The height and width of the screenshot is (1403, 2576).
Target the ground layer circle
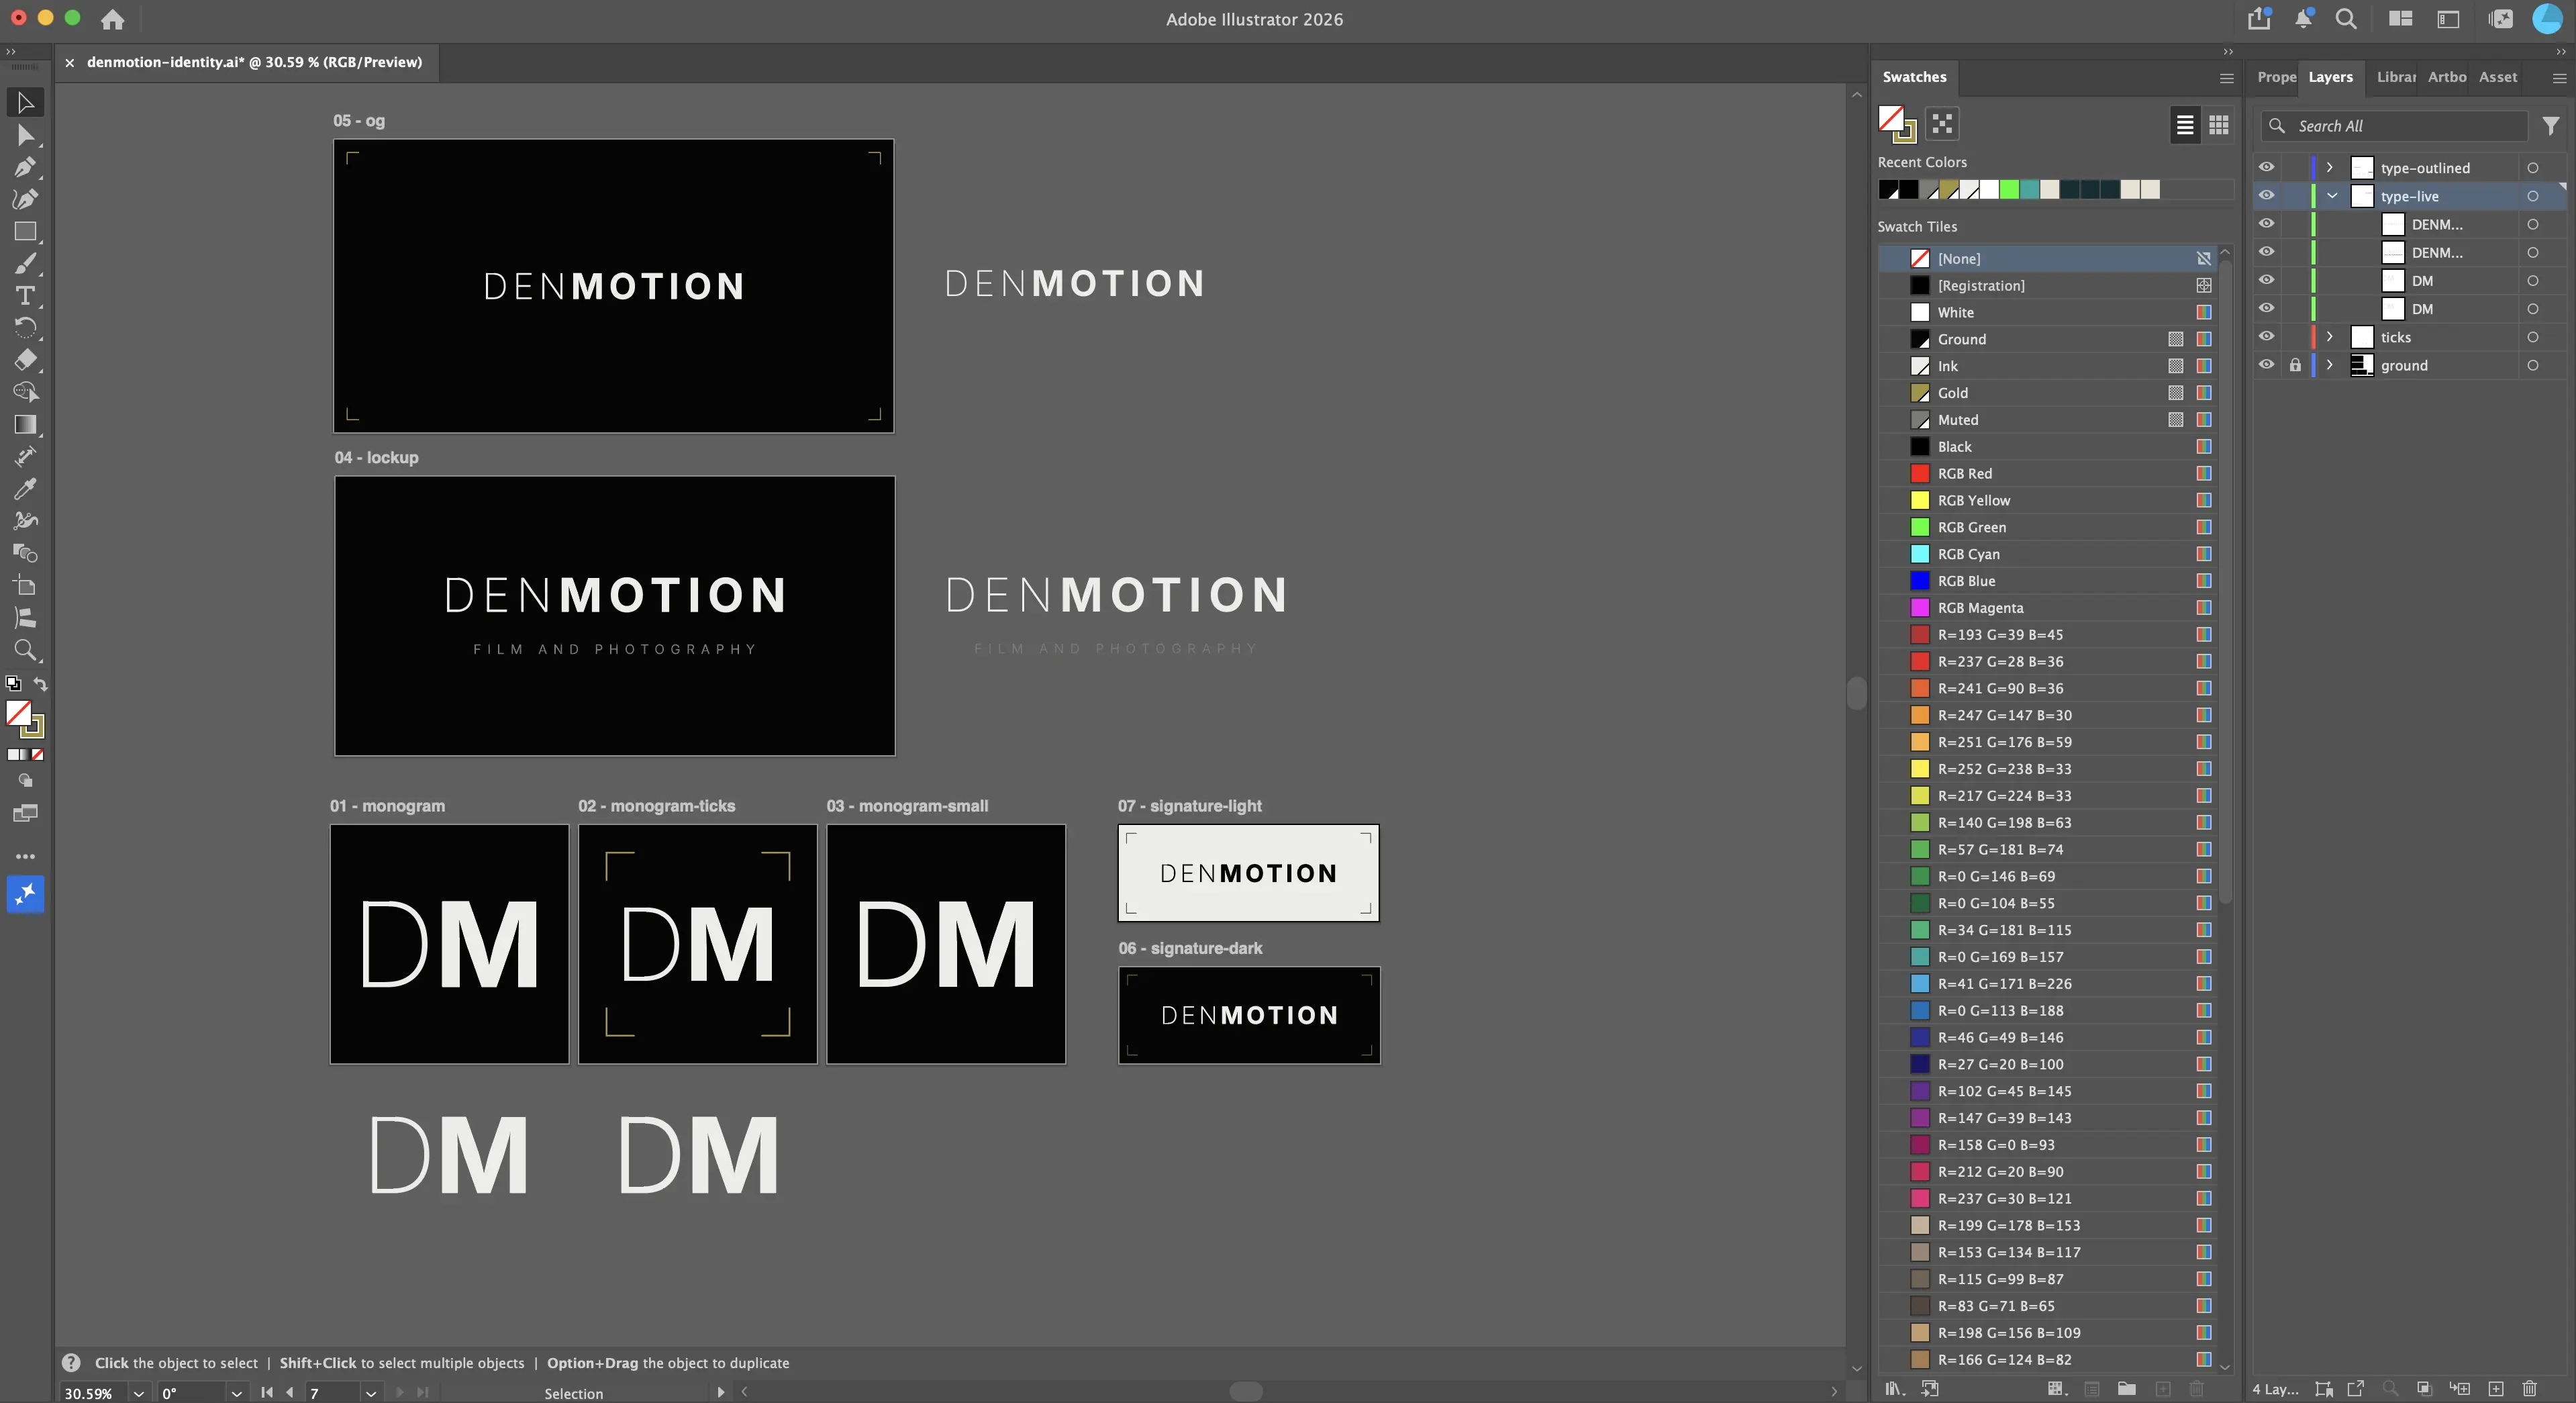(2533, 365)
